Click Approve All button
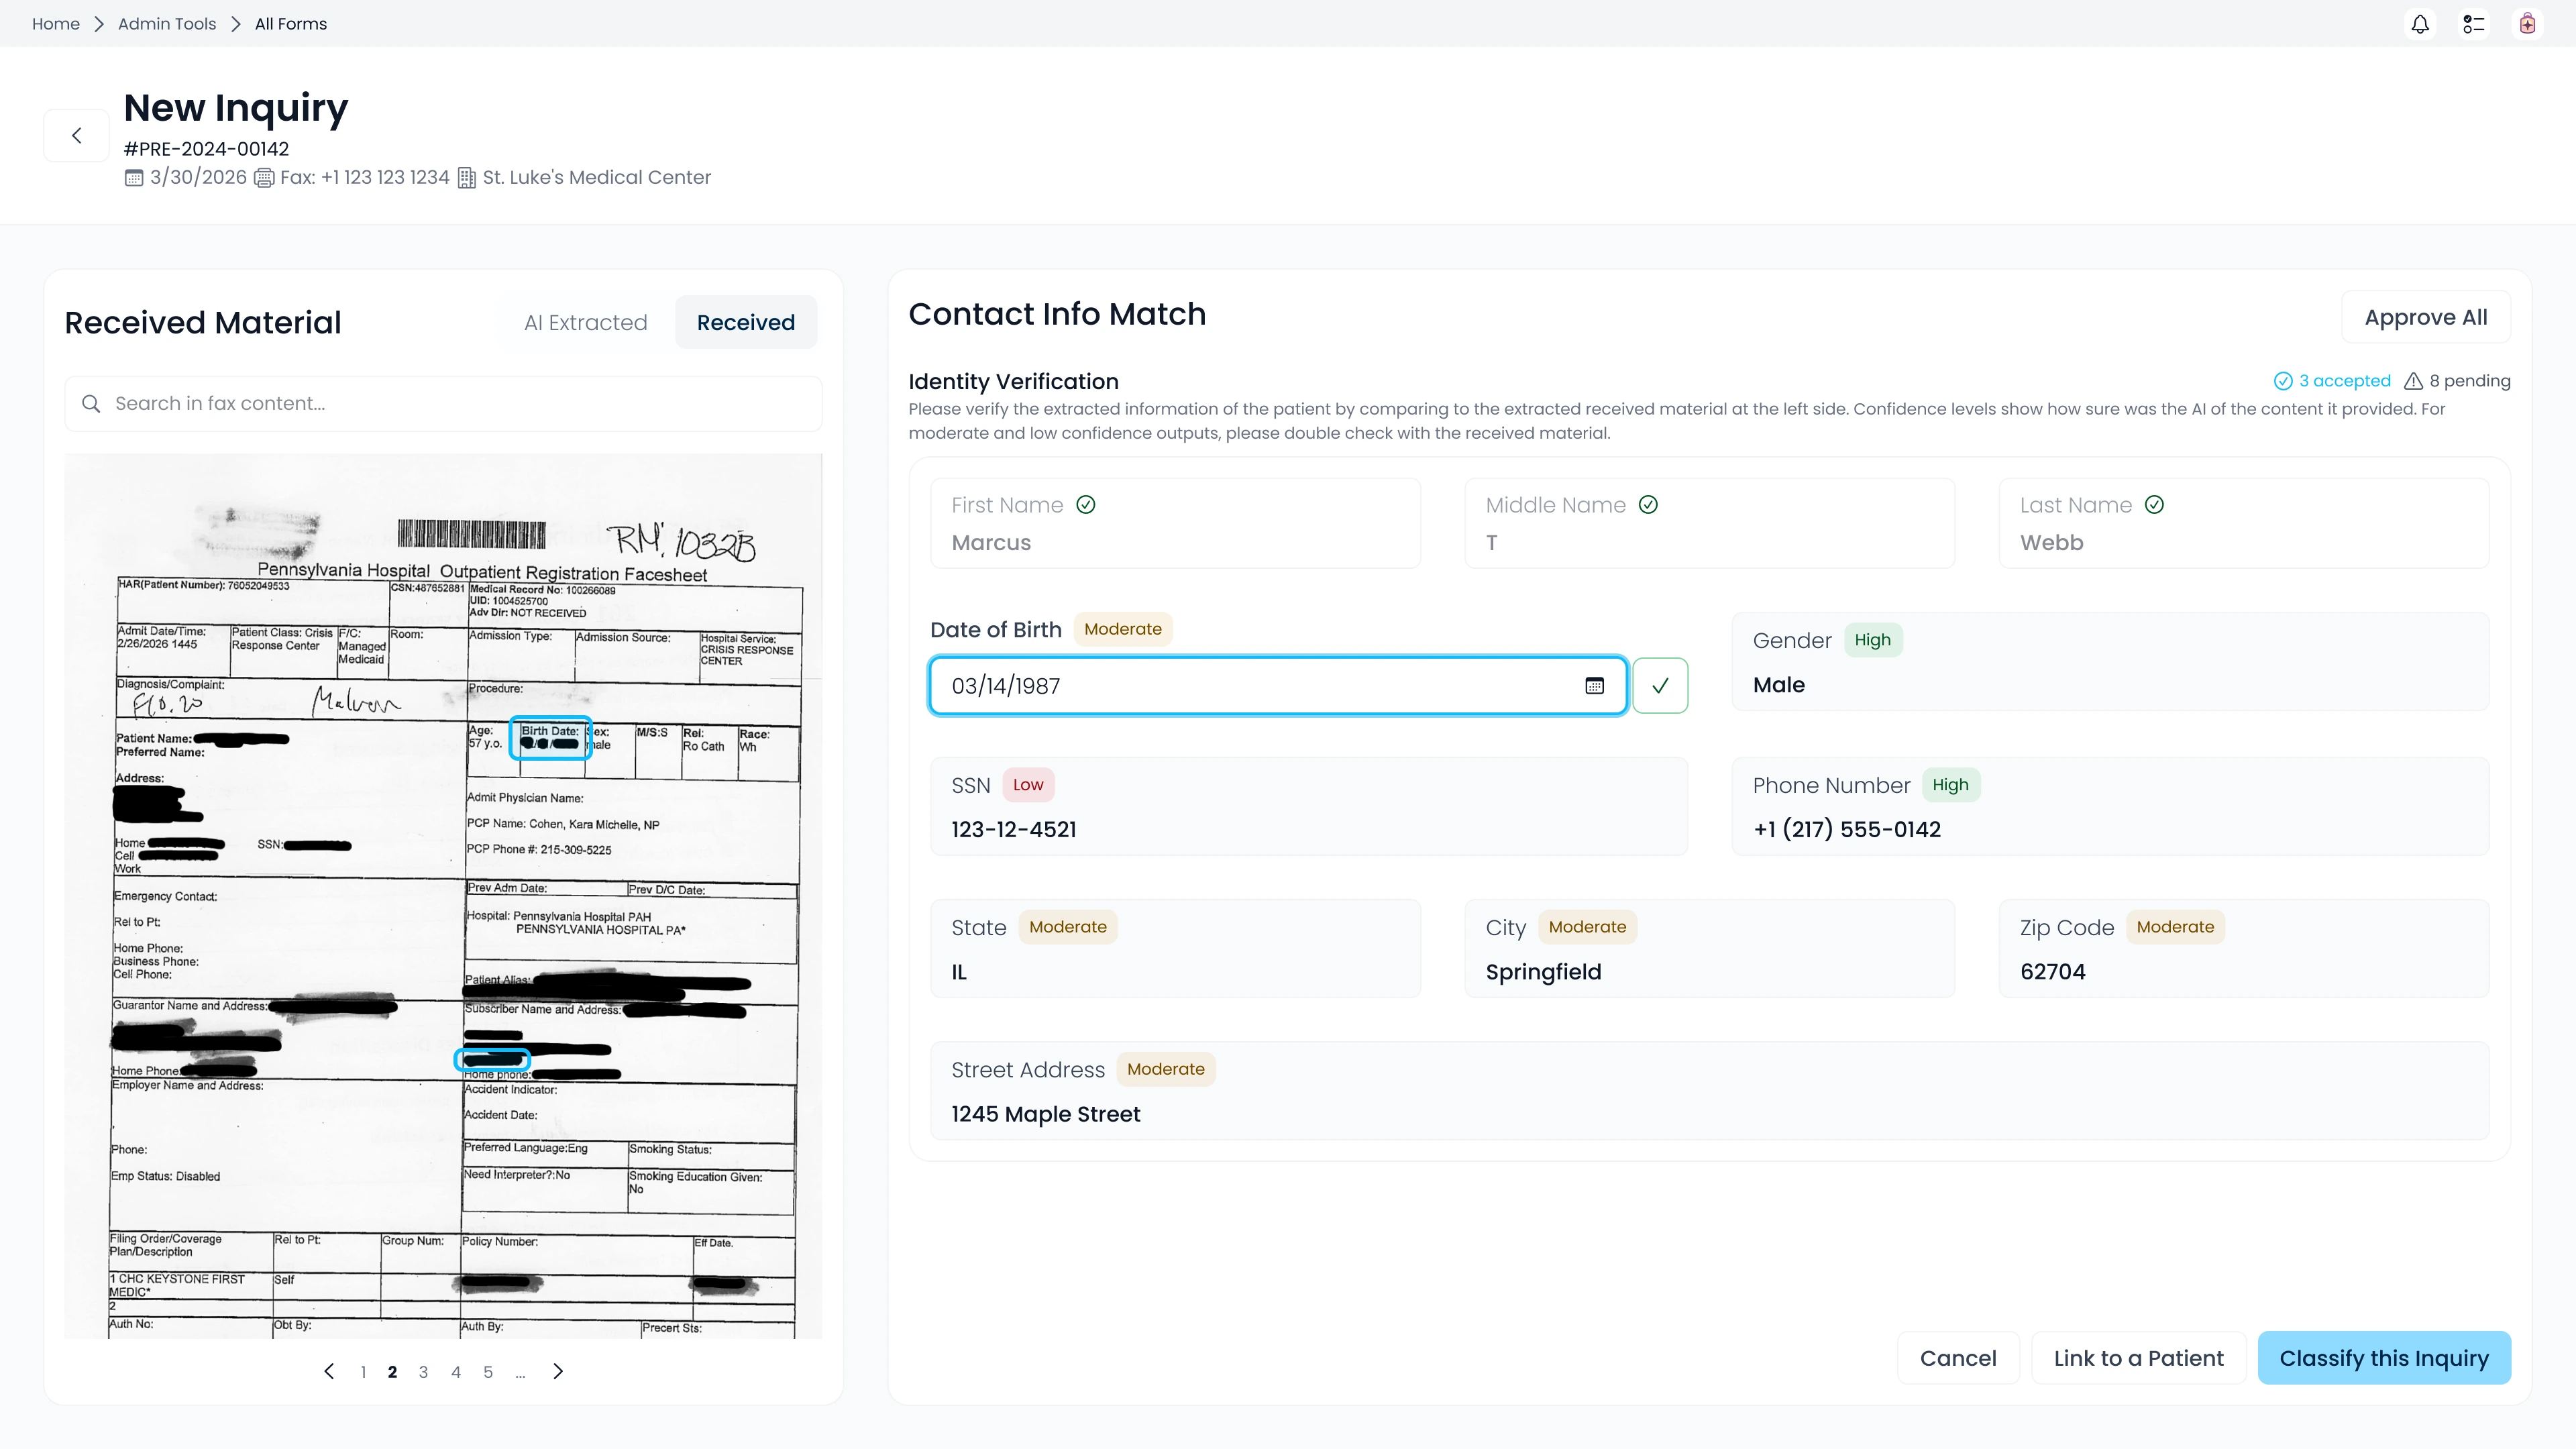Viewport: 2576px width, 1449px height. coord(2426,318)
